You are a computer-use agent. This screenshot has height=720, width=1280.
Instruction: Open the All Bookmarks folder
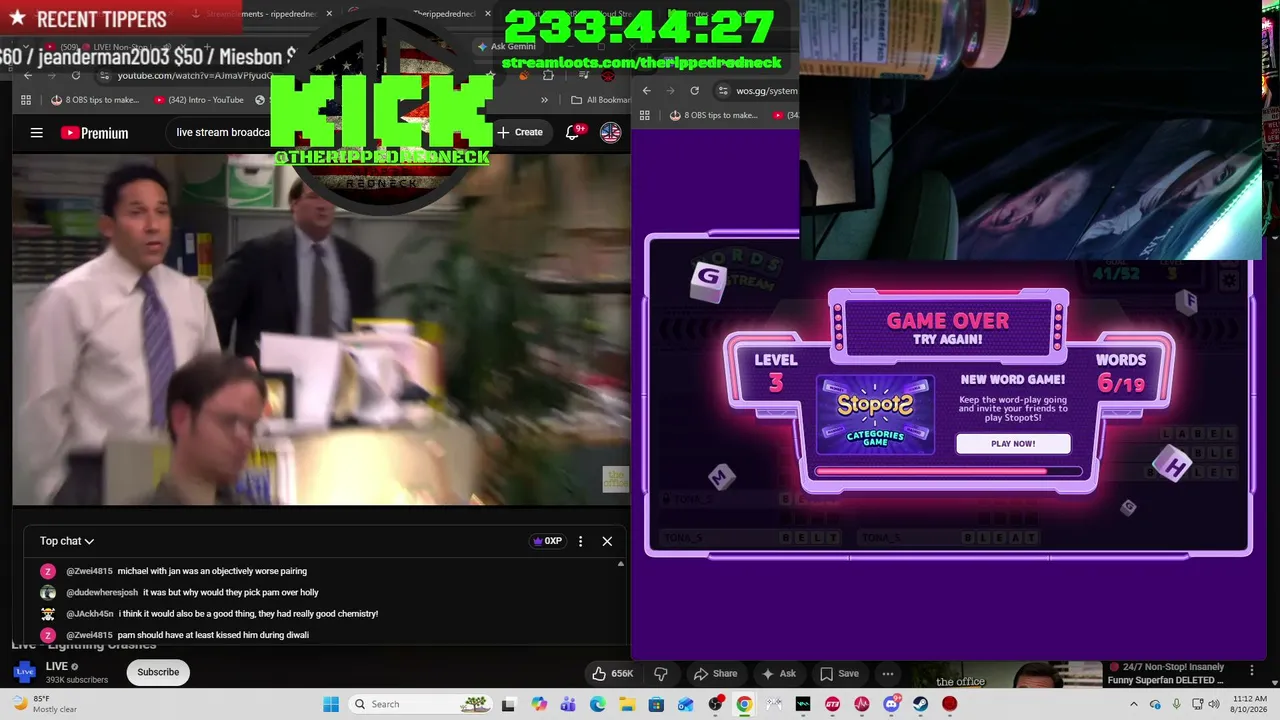[x=600, y=100]
